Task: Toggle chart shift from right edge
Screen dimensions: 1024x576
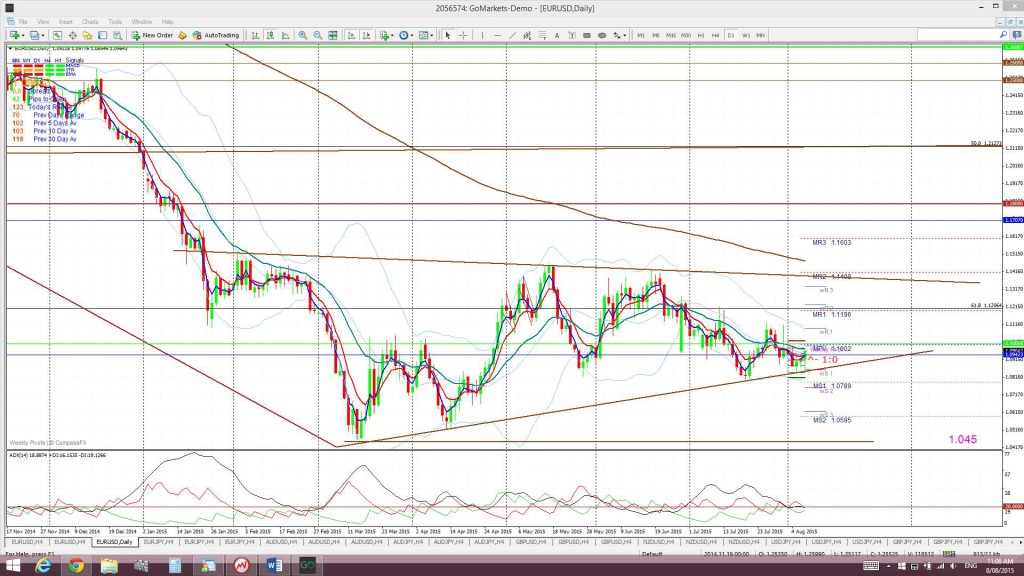Action: 366,35
